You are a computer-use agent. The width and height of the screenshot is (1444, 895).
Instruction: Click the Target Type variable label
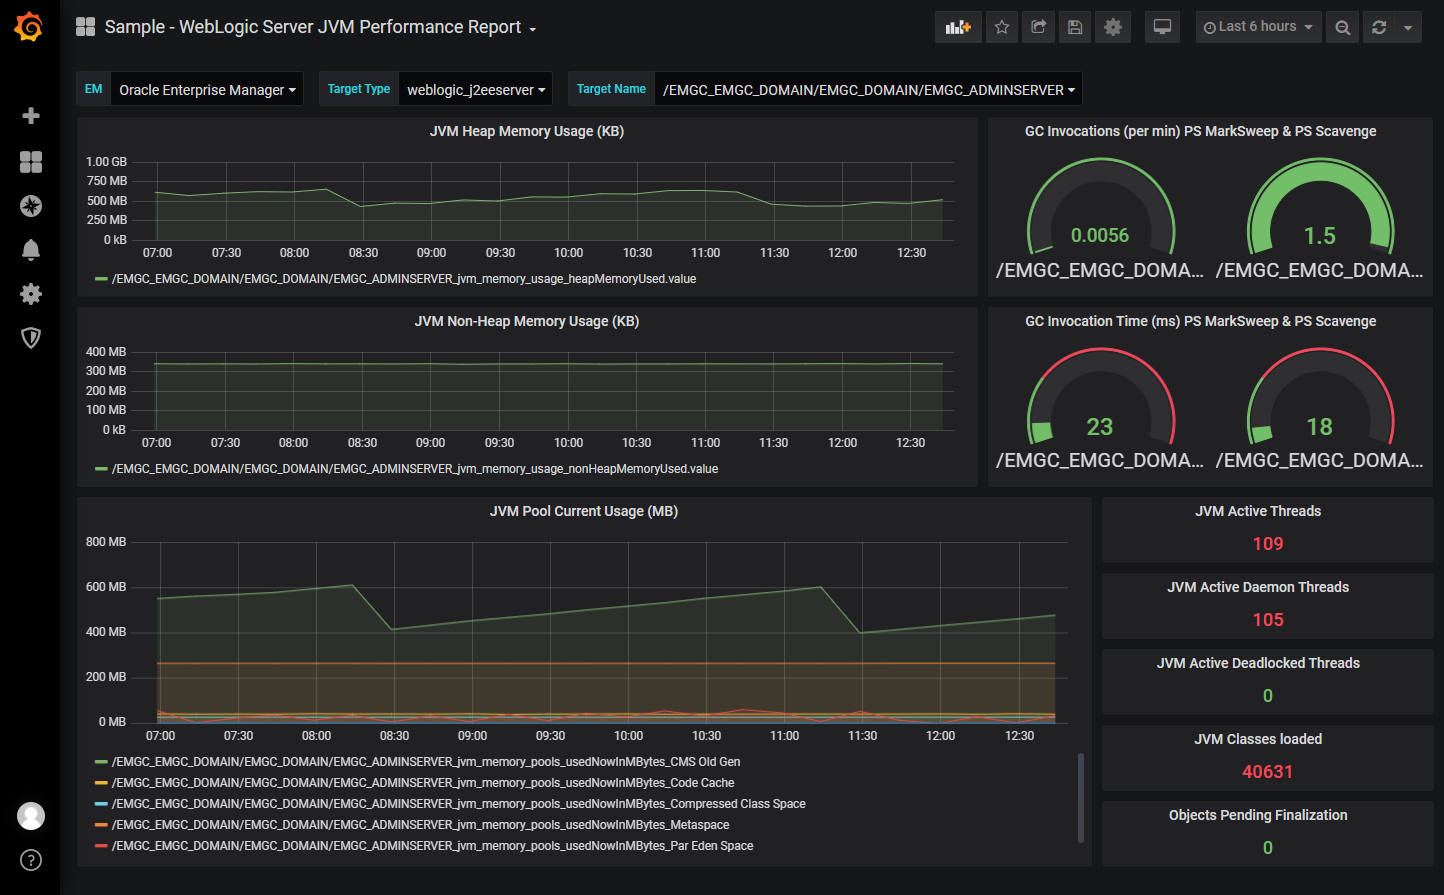[x=359, y=89]
